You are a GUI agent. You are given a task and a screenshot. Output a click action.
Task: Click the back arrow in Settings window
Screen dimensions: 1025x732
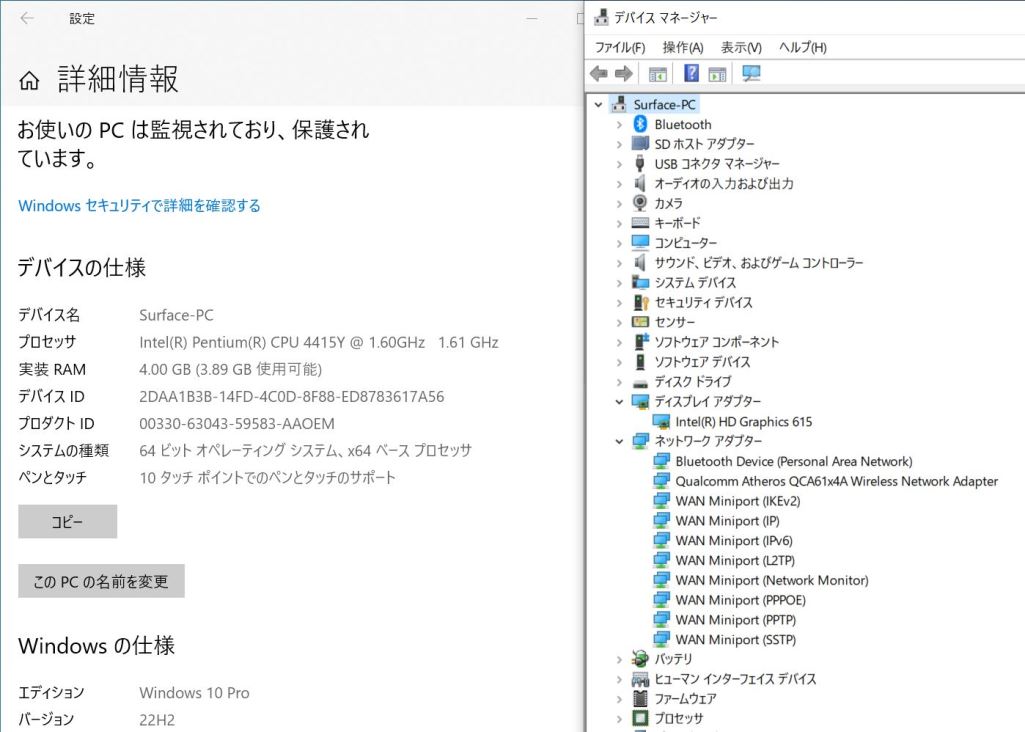[27, 18]
